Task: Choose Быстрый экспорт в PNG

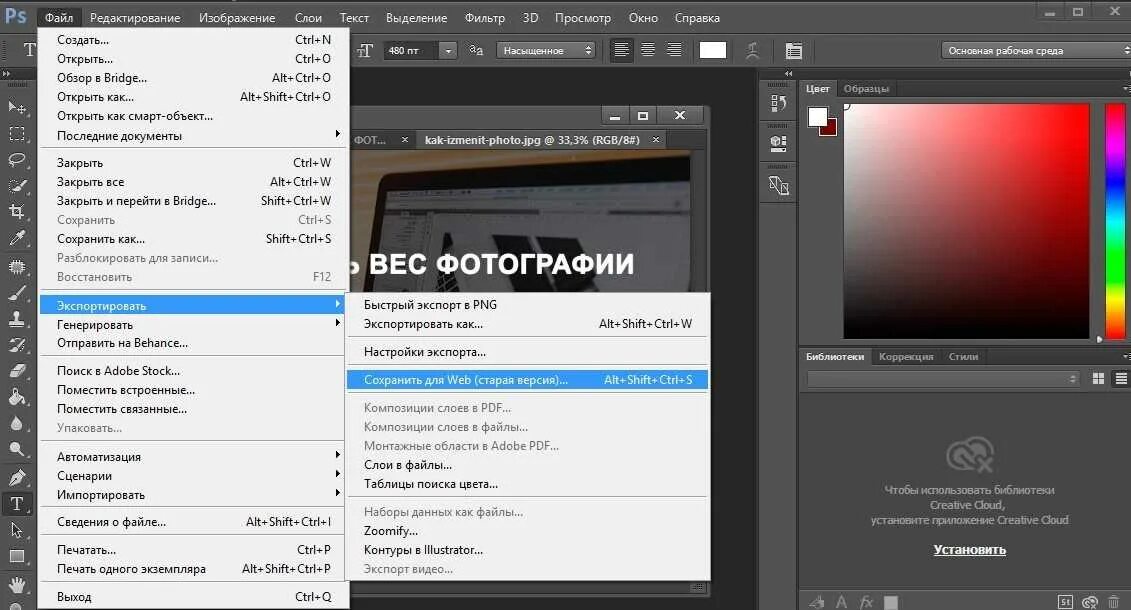Action: [527, 304]
